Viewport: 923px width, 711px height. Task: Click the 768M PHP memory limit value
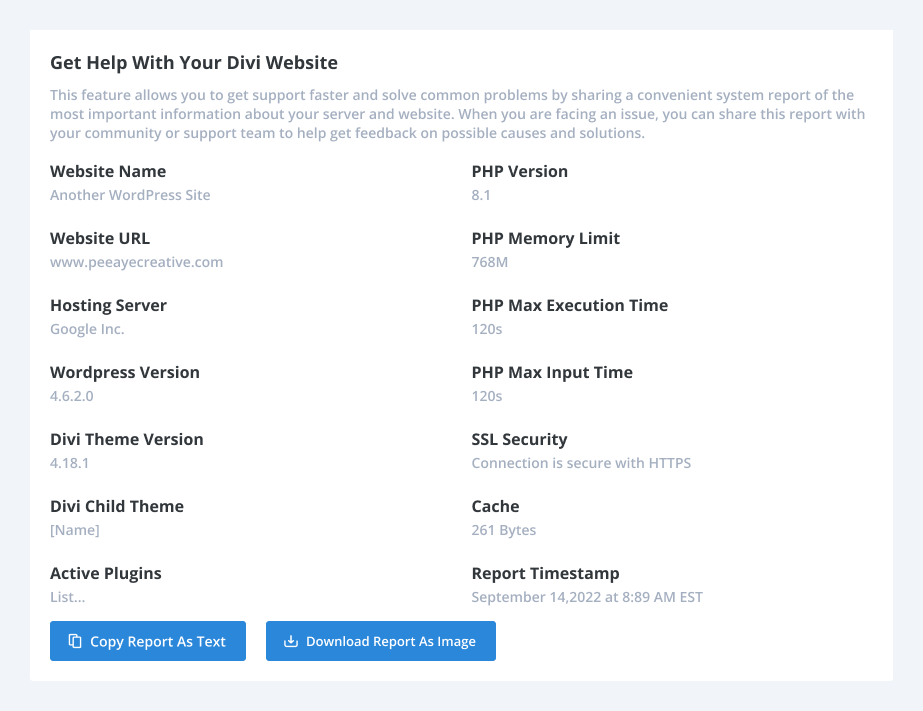[490, 262]
